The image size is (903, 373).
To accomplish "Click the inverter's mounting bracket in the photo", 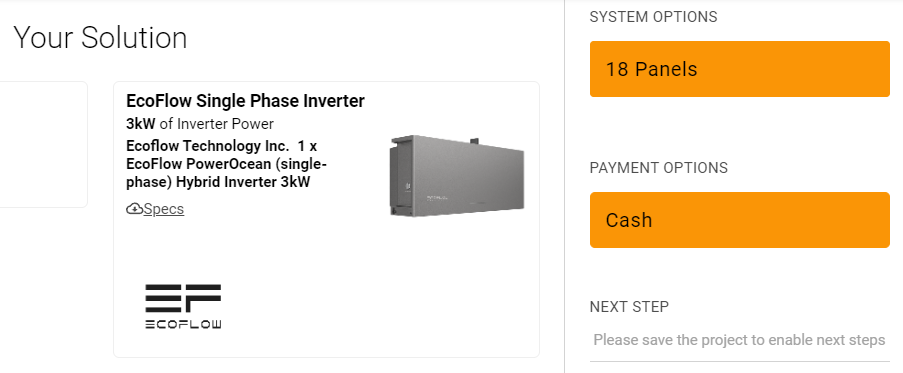I will [474, 140].
